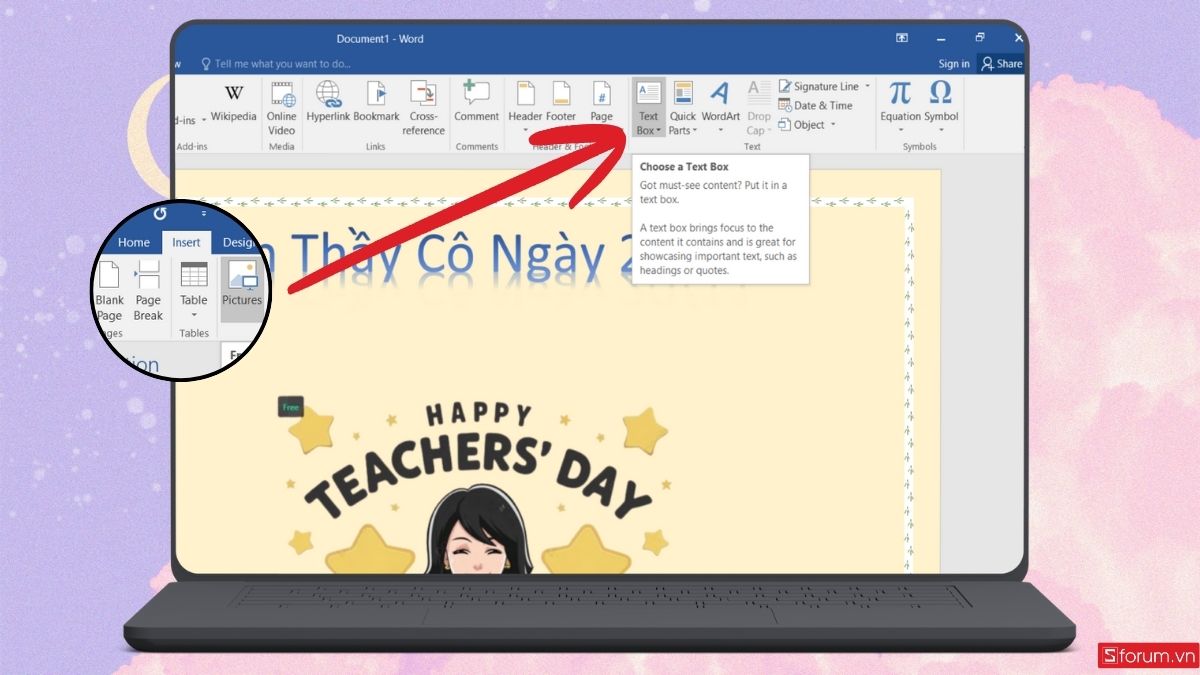Insert a Text Box
1200x675 pixels.
(648, 103)
